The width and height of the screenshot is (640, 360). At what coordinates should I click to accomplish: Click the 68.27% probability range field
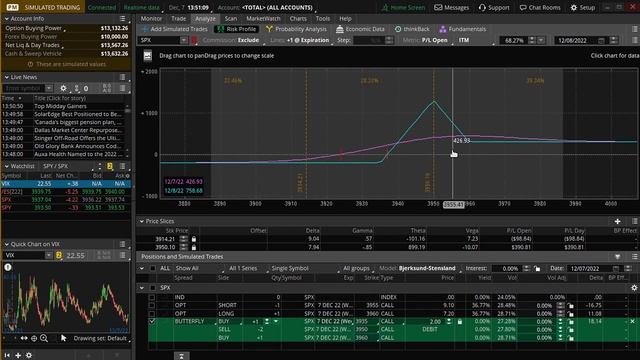click(514, 40)
